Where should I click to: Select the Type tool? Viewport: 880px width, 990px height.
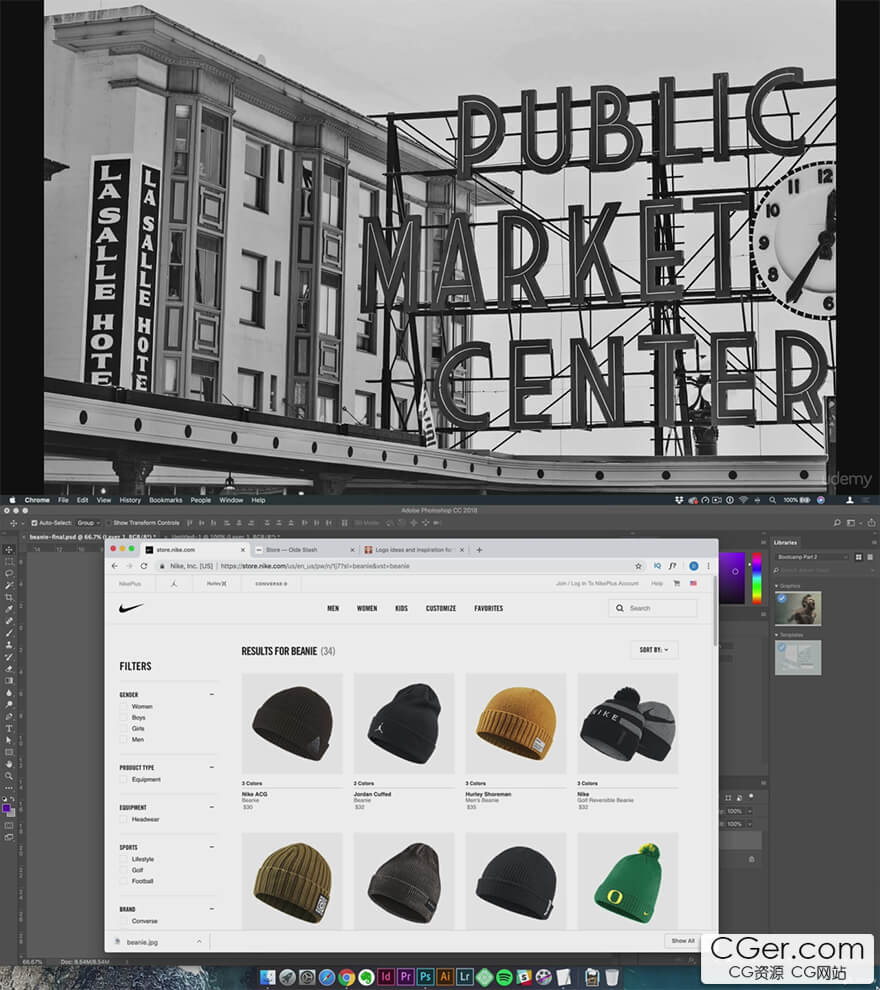(x=9, y=729)
